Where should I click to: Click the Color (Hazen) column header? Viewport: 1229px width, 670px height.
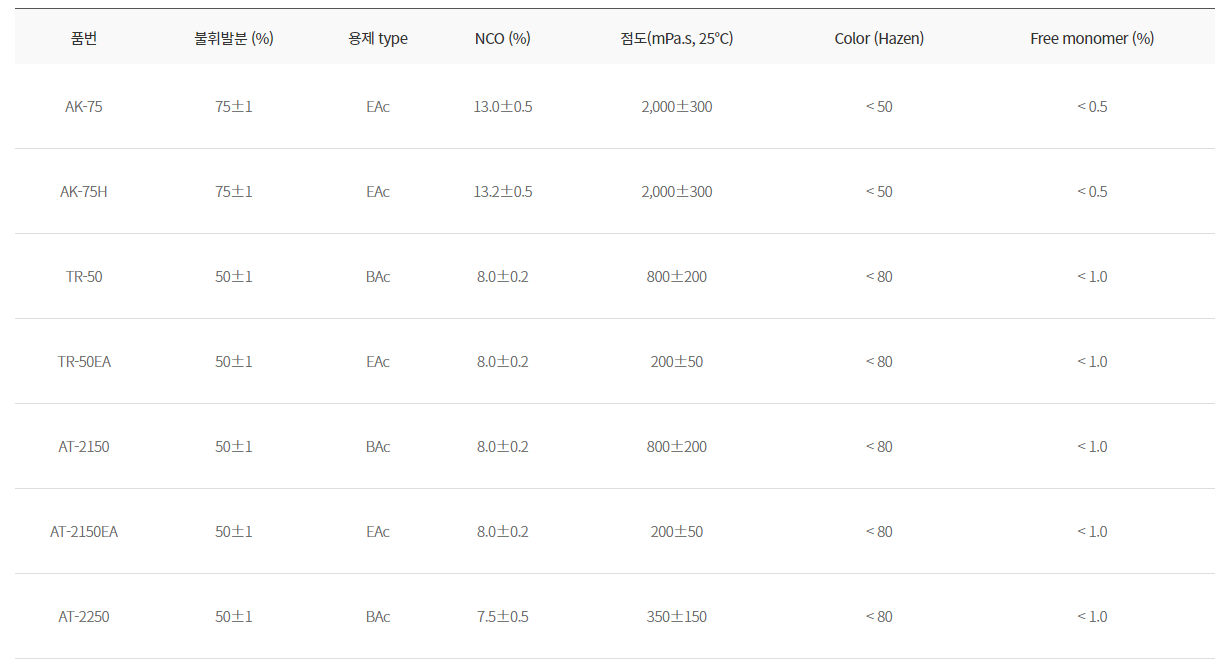(879, 39)
